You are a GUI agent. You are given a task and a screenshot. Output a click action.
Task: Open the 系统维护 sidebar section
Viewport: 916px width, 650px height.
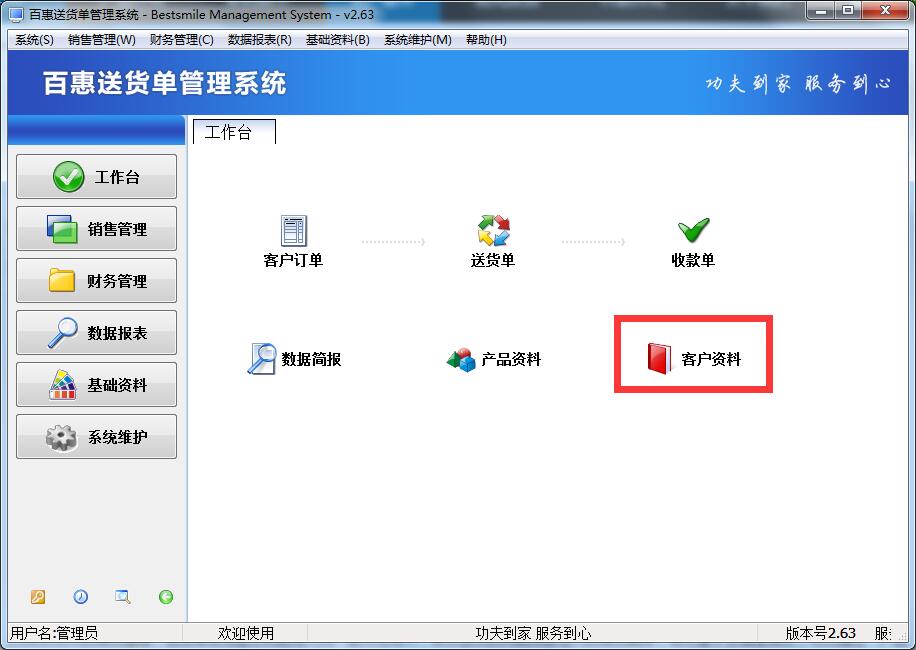[x=96, y=436]
